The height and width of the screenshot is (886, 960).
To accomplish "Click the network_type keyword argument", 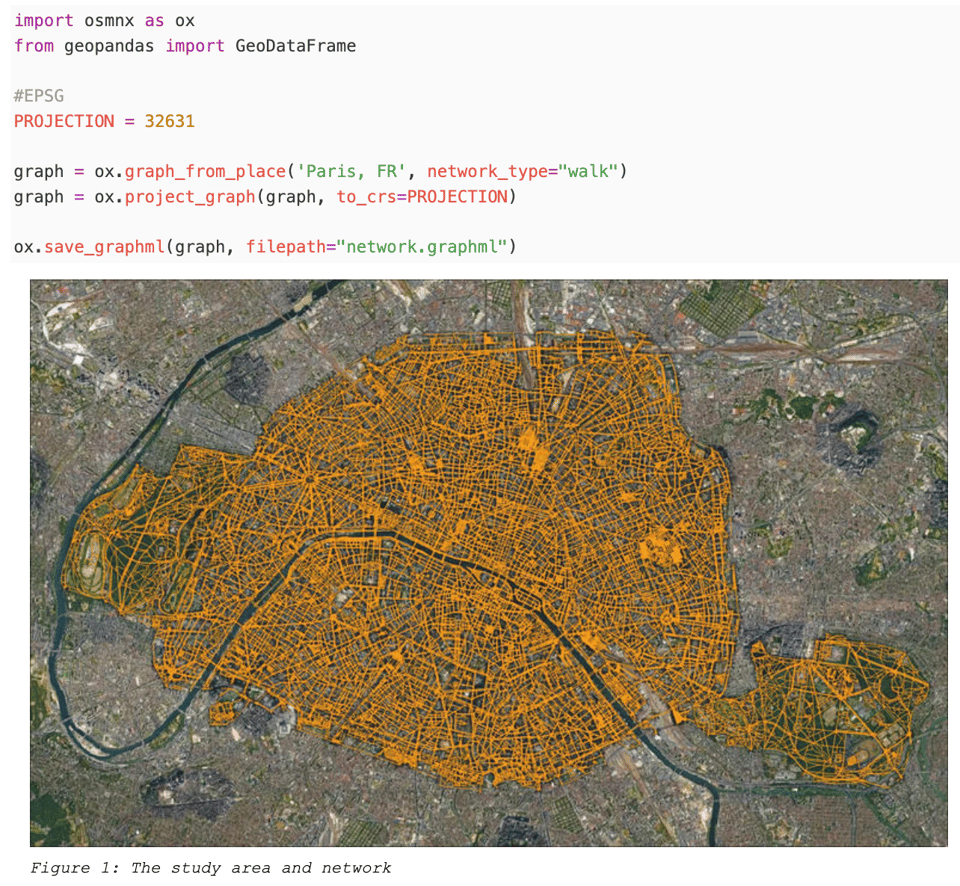I will pos(486,171).
